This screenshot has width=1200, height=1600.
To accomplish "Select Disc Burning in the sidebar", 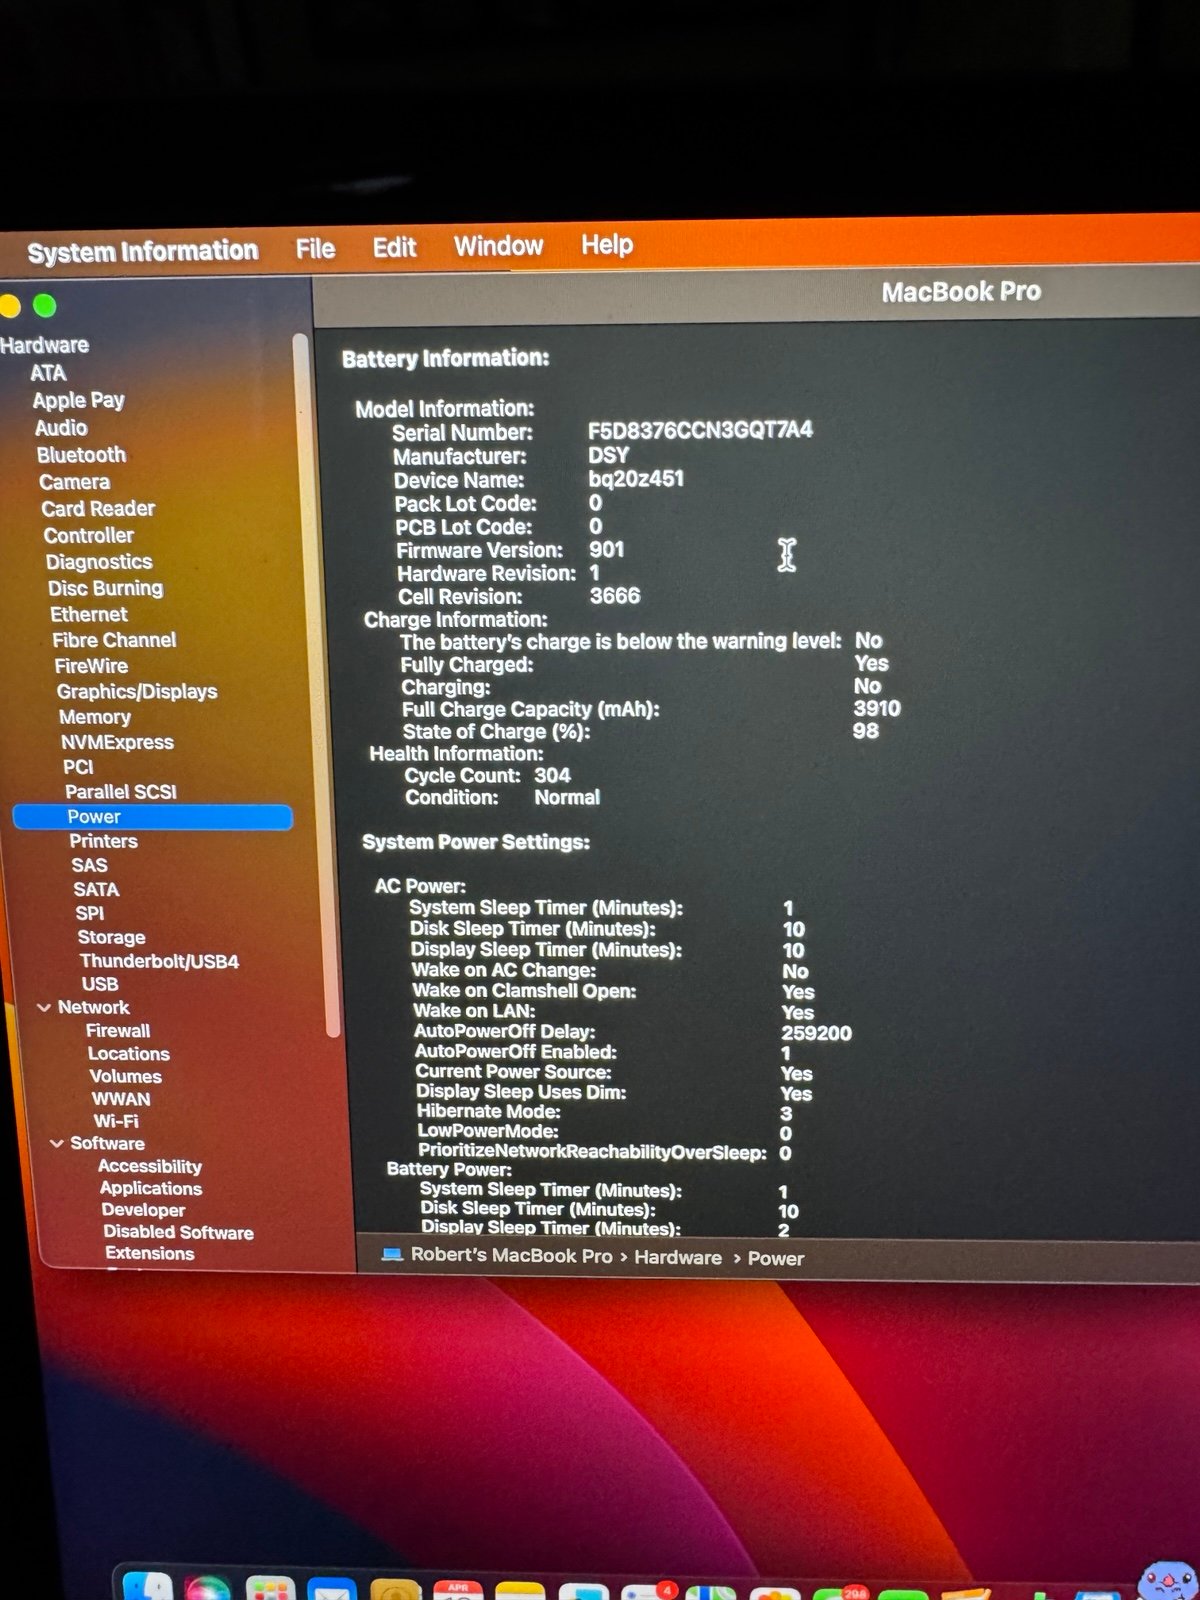I will point(105,588).
